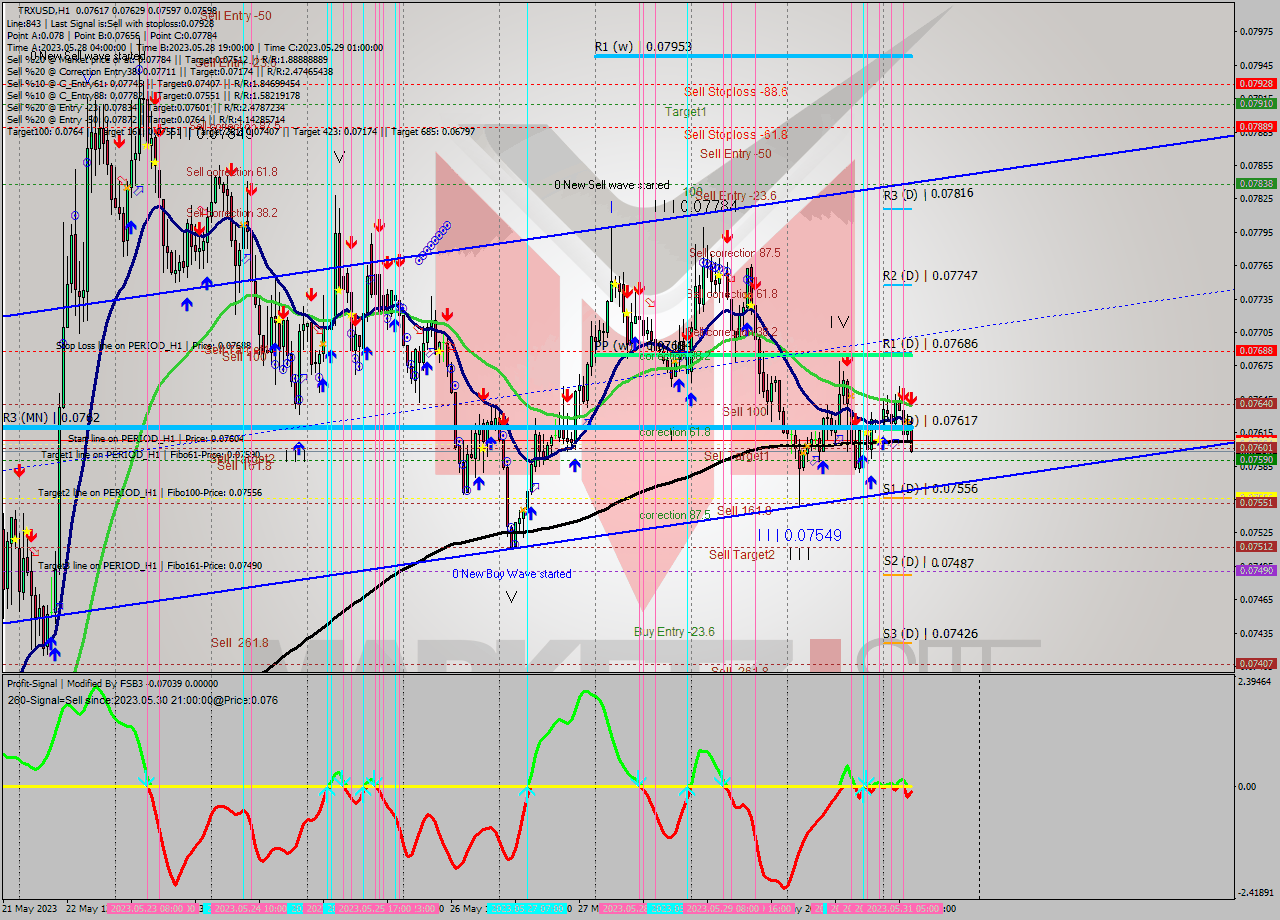This screenshot has height=920, width=1280.
Task: Click the "Buy Entry -23.6" label
Action: click(676, 632)
